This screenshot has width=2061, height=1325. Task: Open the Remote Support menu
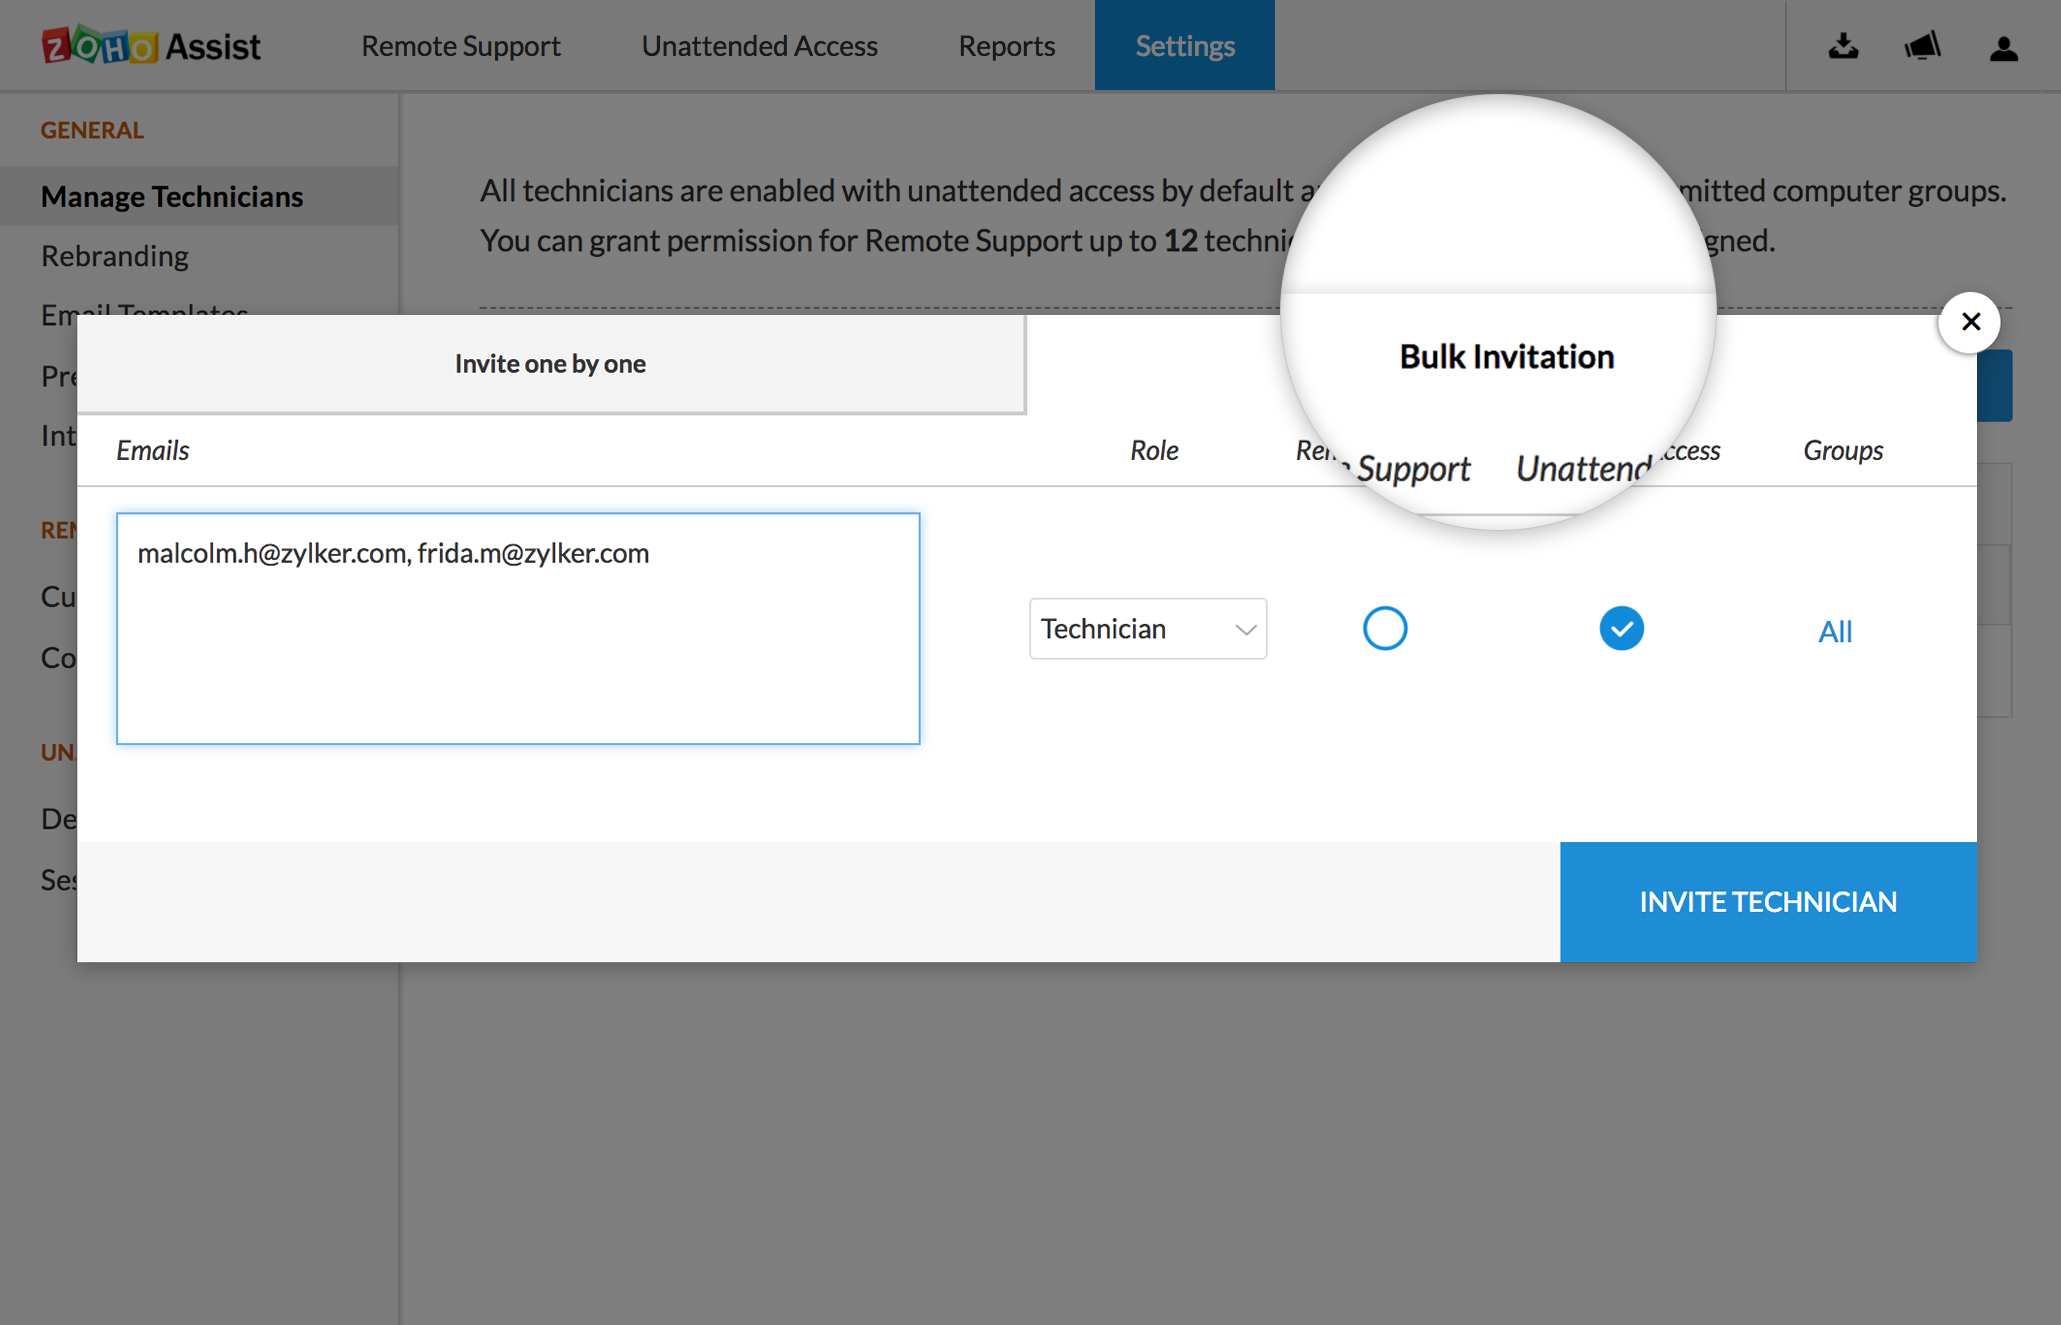coord(461,46)
